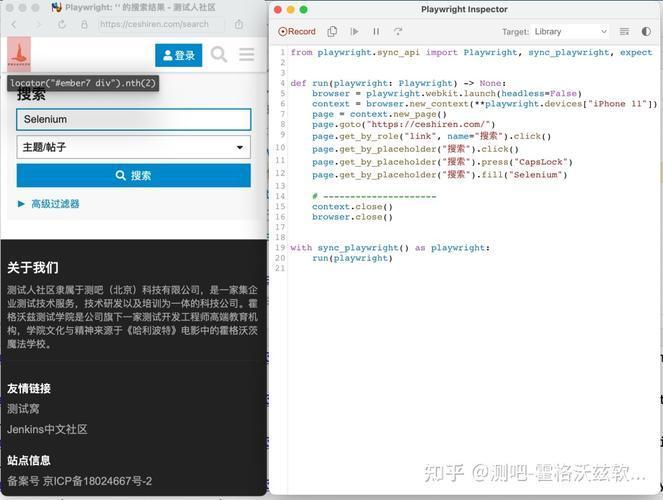Open the 主题/帖子 type dropdown
The height and width of the screenshot is (500, 663).
point(134,147)
